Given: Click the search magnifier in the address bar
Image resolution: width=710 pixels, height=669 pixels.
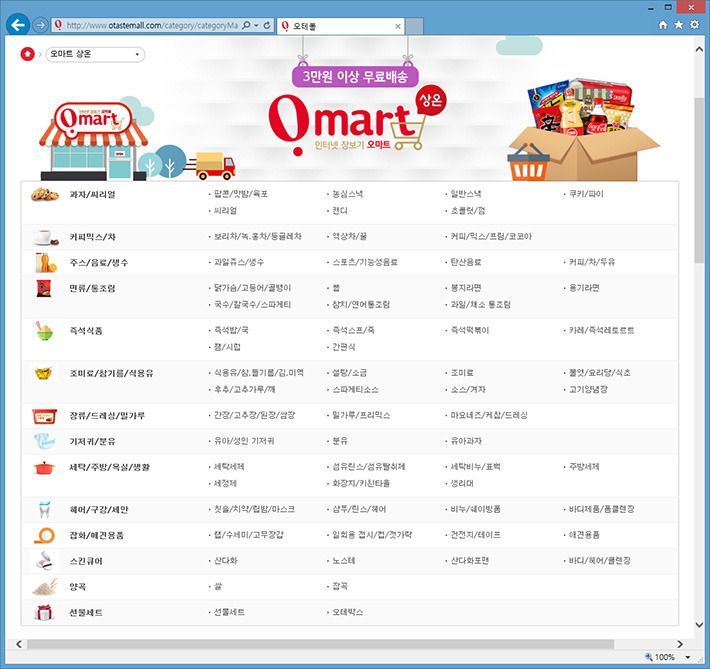Looking at the screenshot, I should tap(246, 25).
